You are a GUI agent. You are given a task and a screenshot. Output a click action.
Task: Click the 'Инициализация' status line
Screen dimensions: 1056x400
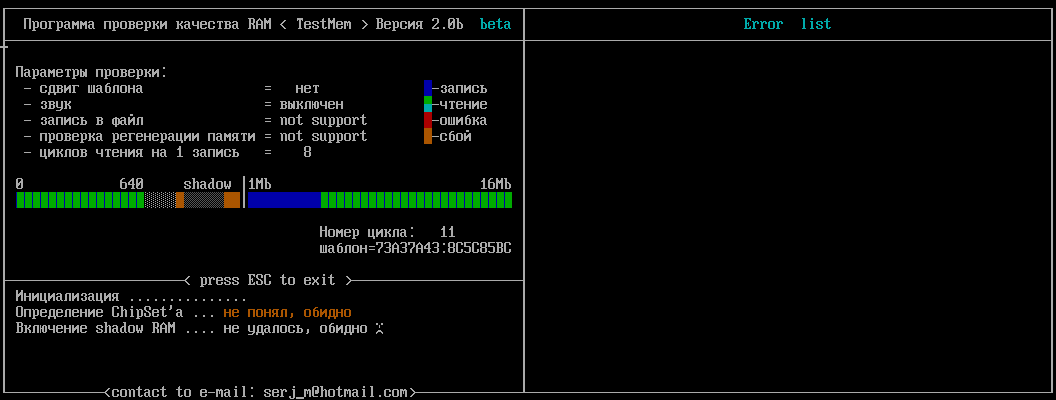click(x=131, y=297)
